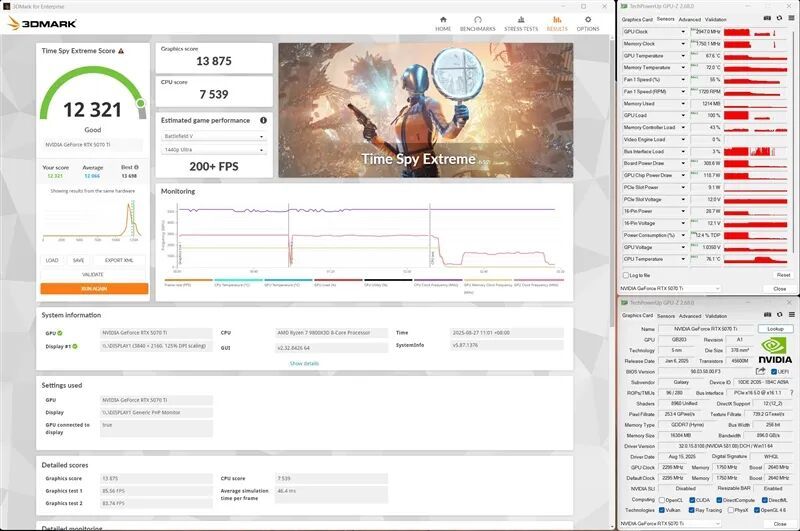Click the GPU Clock sensor graph in GPU-Z
Screen dimensions: 800x531
point(755,32)
